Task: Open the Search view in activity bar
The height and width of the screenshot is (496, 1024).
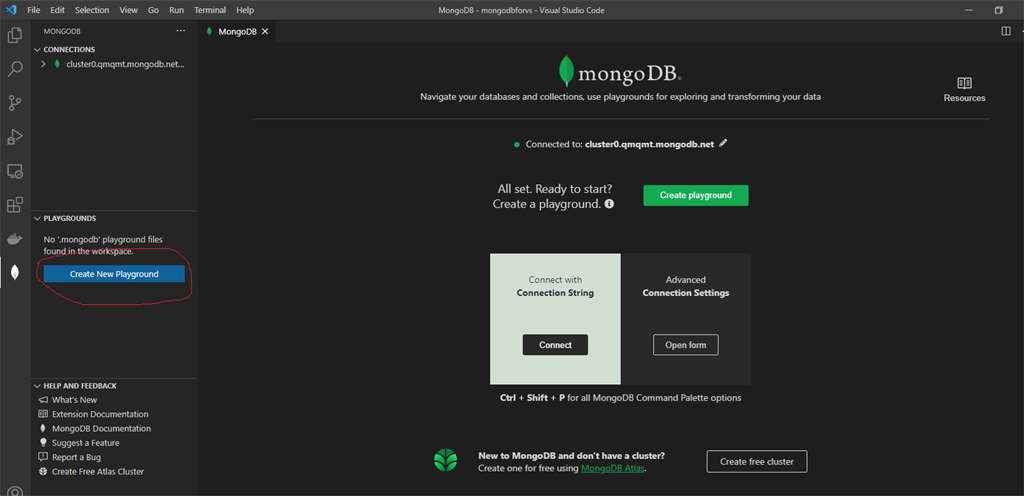Action: [14, 69]
